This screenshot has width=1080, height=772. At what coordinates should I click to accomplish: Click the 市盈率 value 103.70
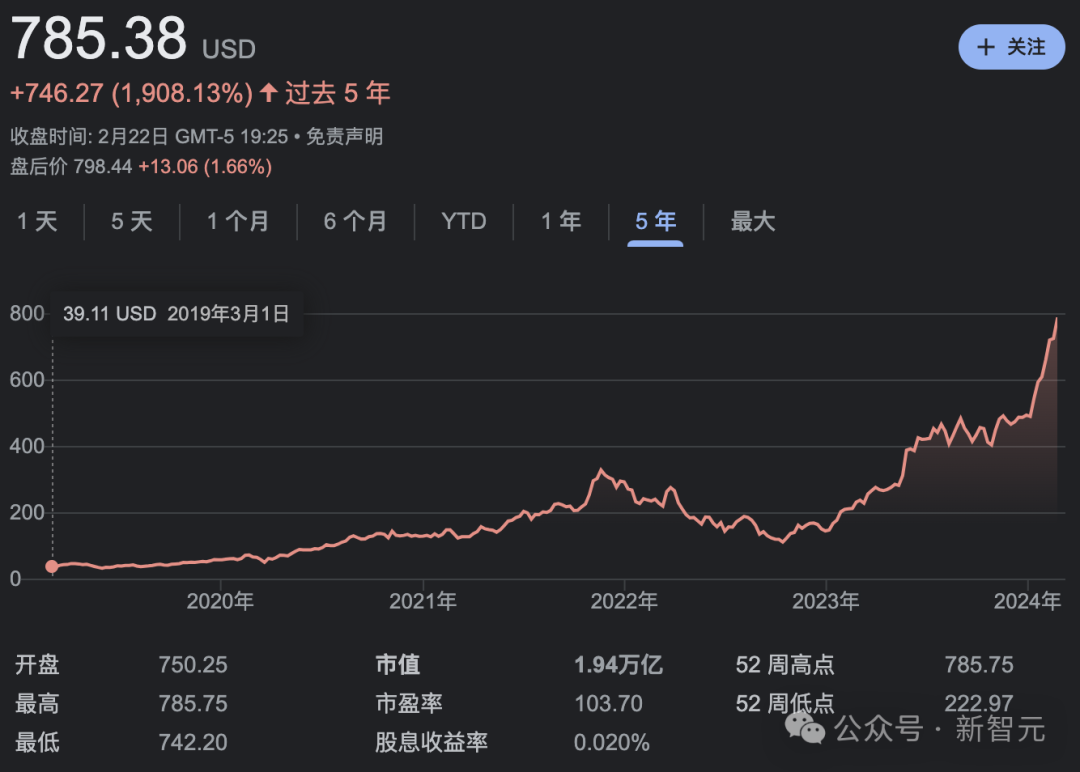click(x=608, y=703)
